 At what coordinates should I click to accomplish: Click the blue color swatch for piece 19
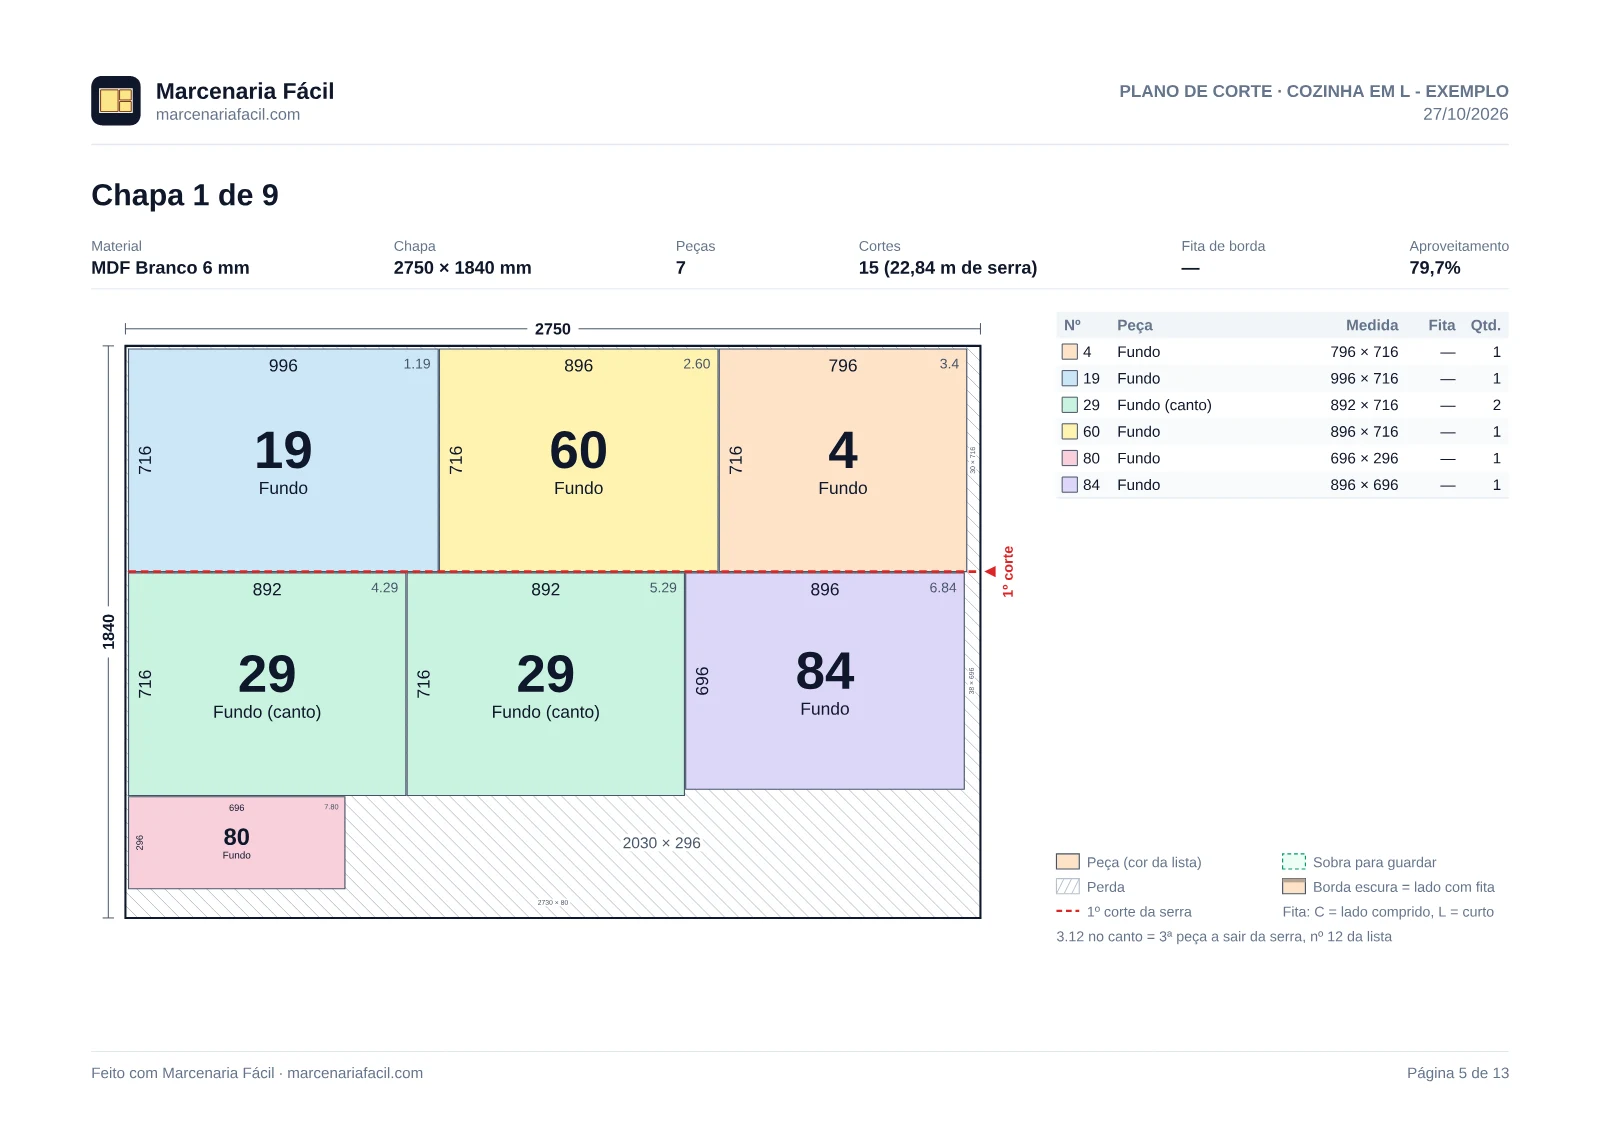click(1070, 378)
